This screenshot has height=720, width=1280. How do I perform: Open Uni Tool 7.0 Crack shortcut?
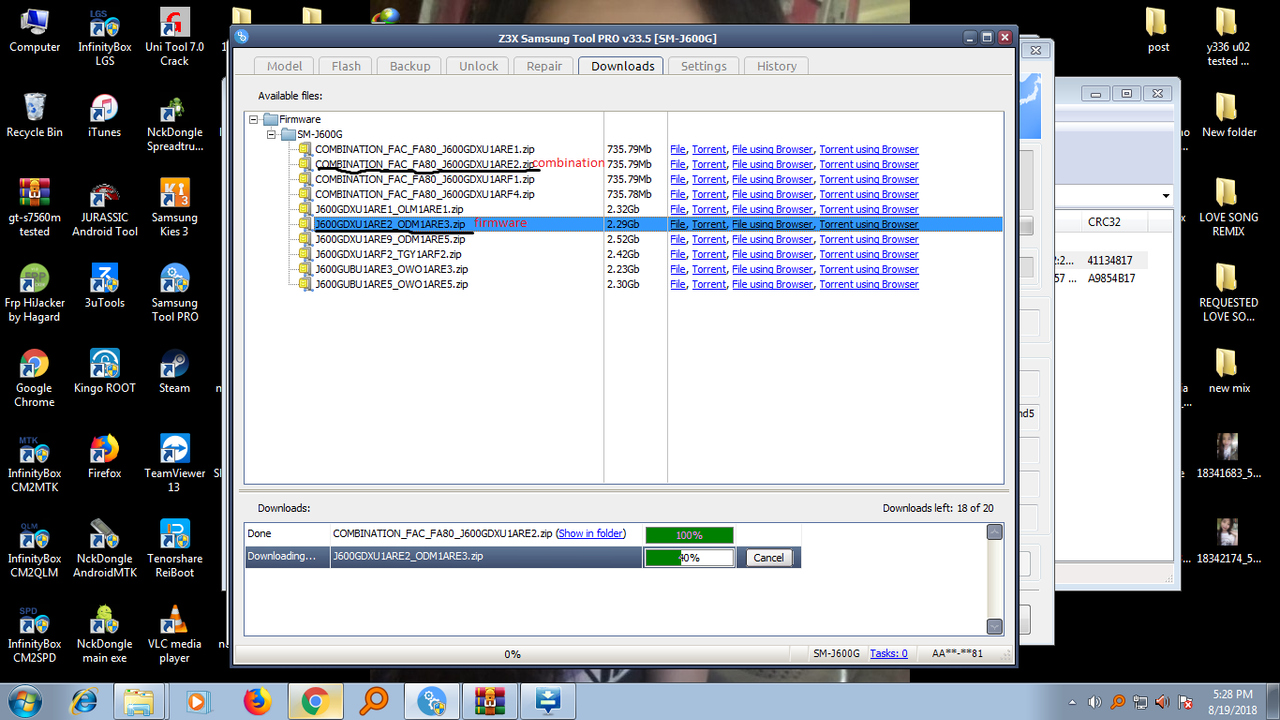pyautogui.click(x=174, y=37)
